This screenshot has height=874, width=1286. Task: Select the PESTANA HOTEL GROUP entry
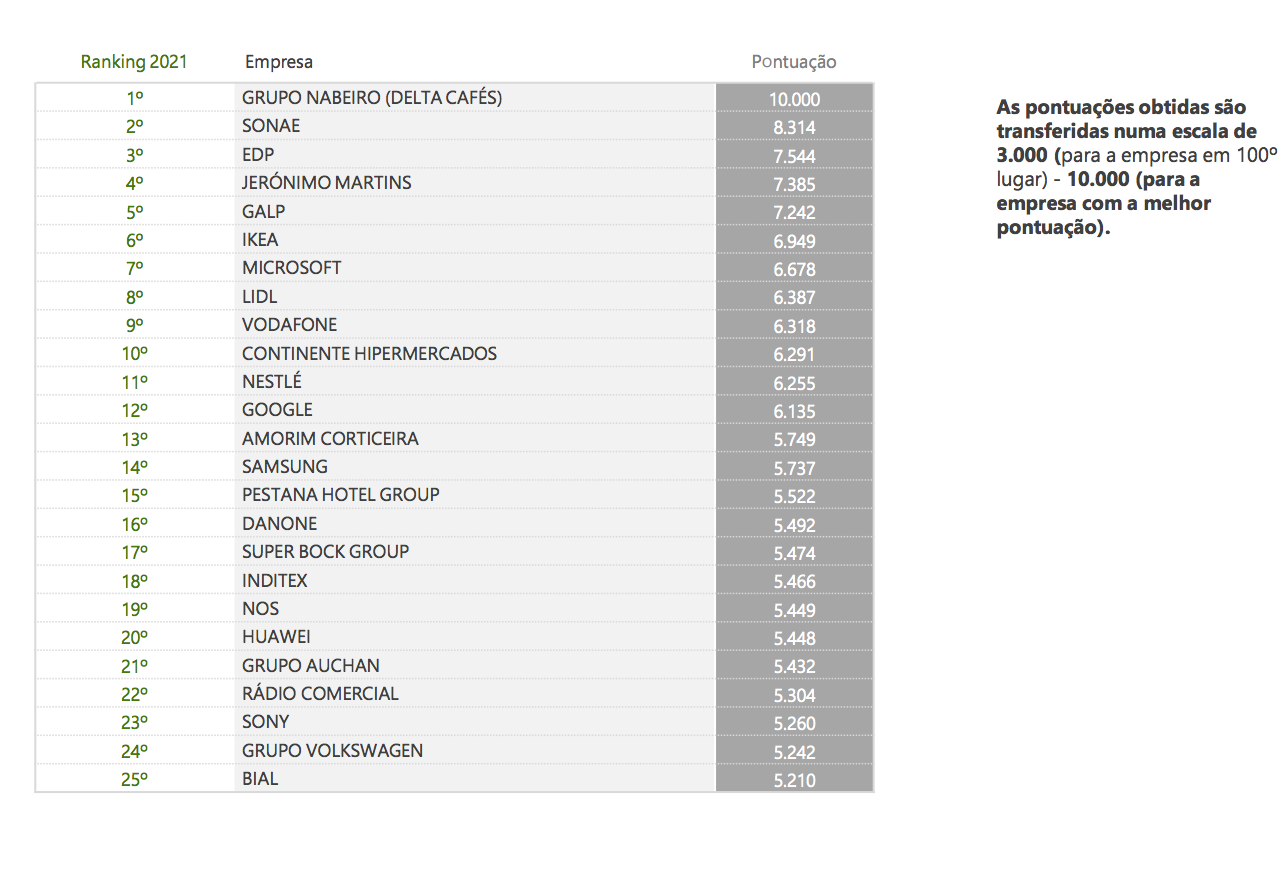[x=341, y=495]
